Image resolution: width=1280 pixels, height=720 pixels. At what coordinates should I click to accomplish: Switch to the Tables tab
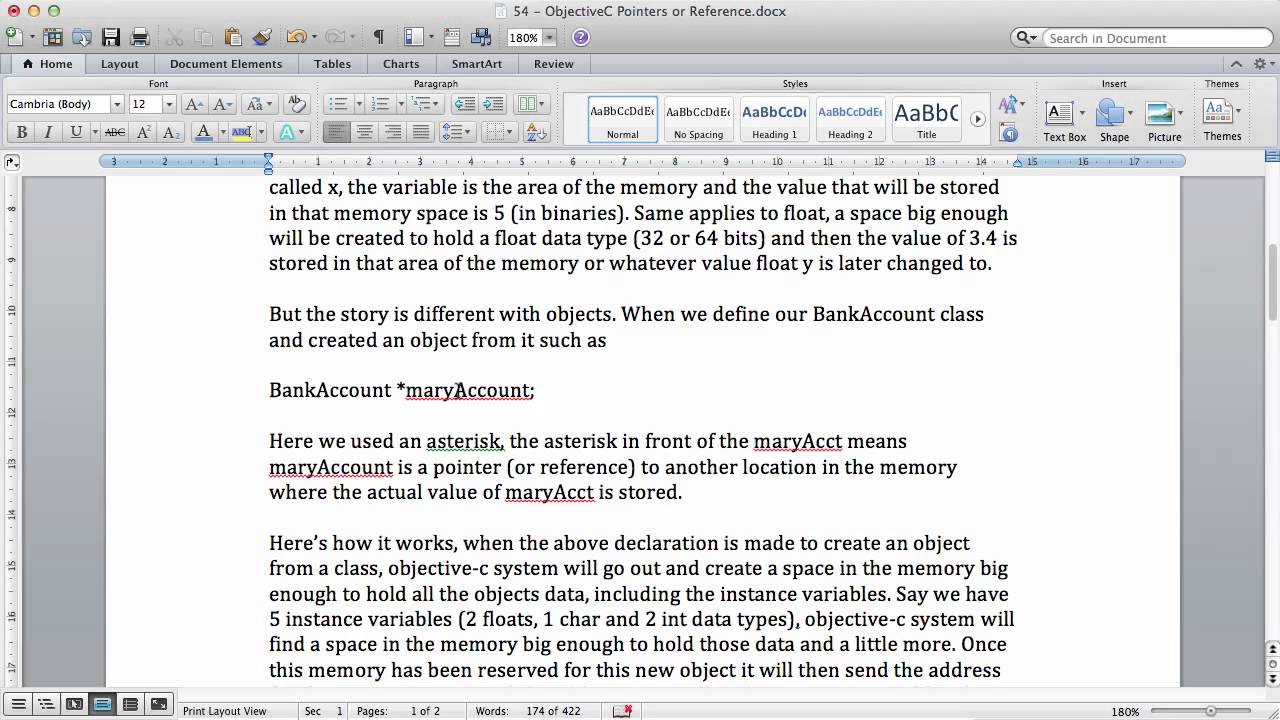click(x=332, y=64)
